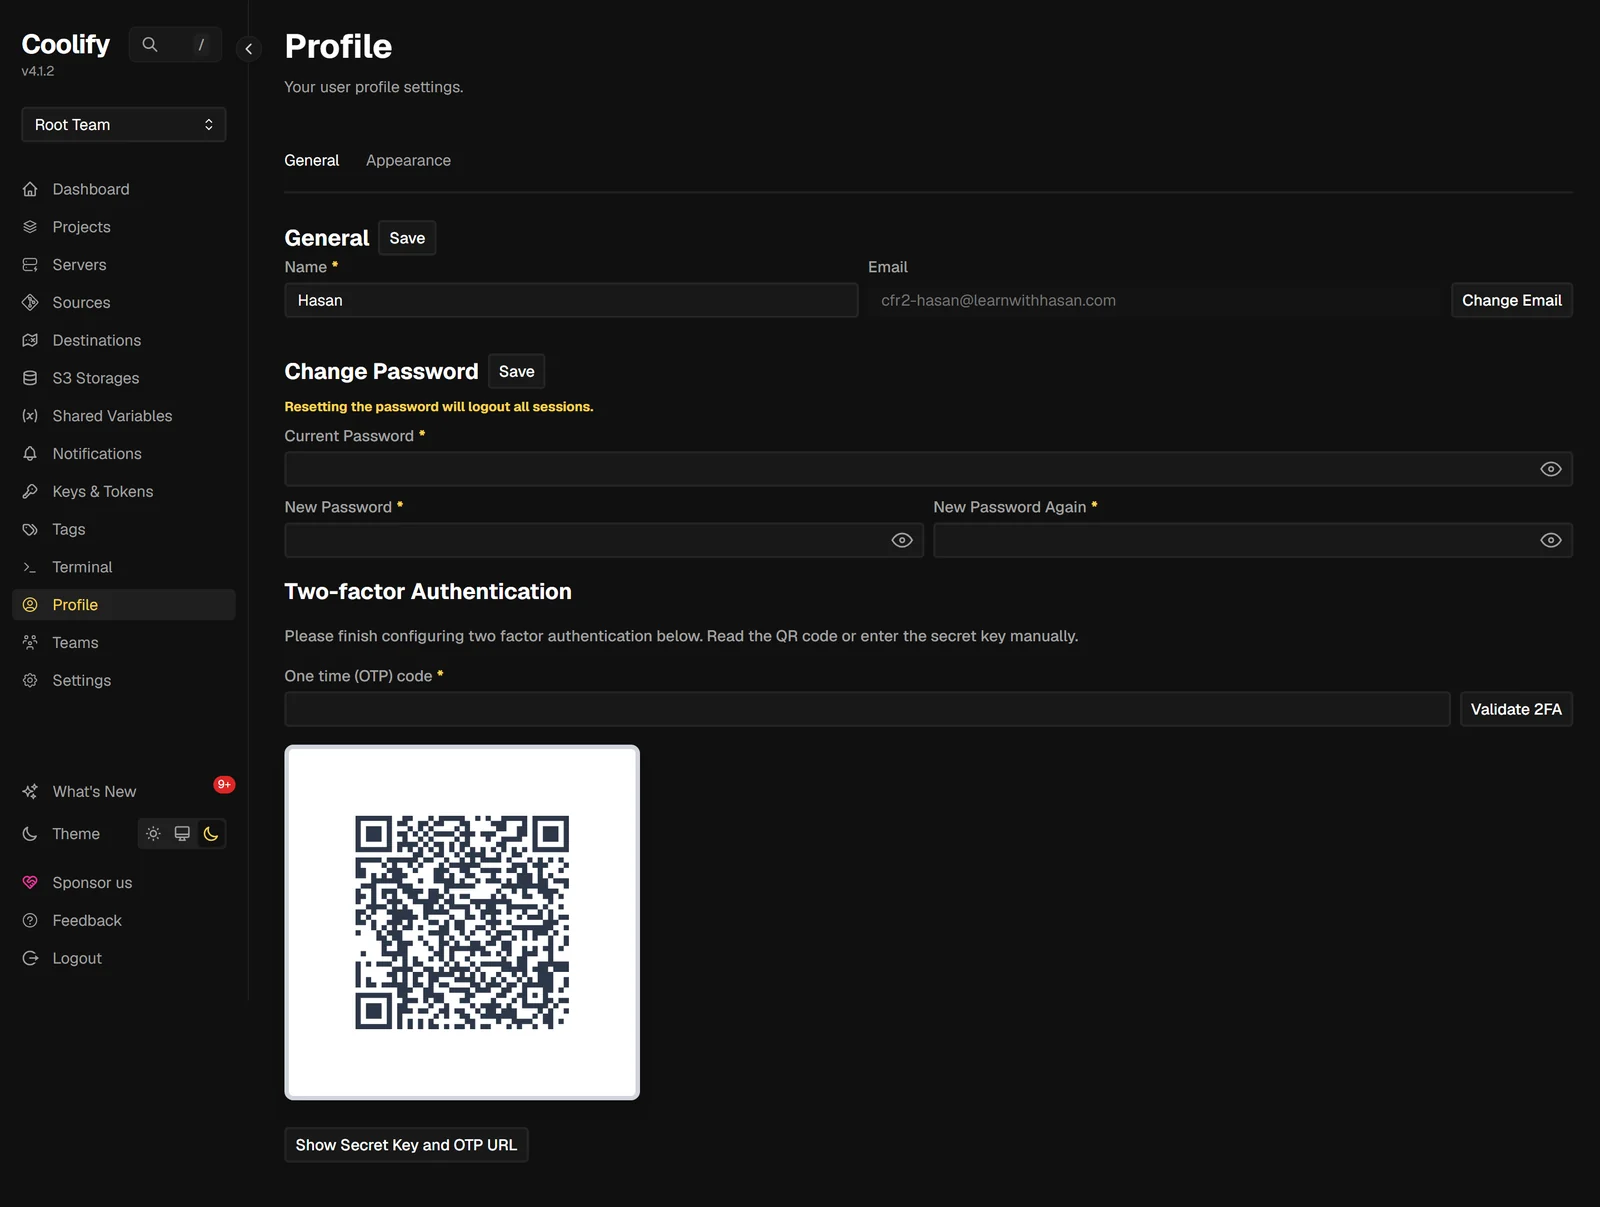
Task: Open Servers menu item
Action: tap(124, 265)
